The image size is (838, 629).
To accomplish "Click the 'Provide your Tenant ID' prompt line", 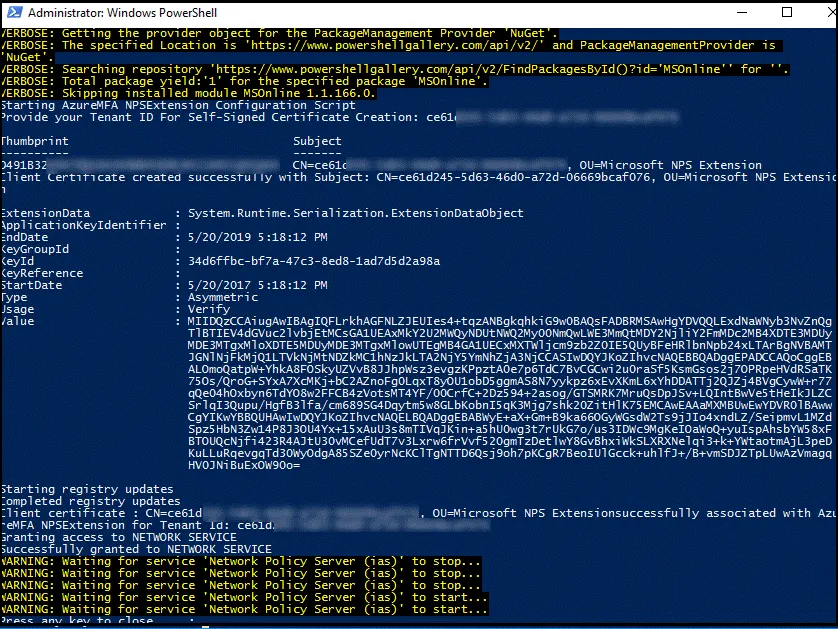I will click(339, 117).
